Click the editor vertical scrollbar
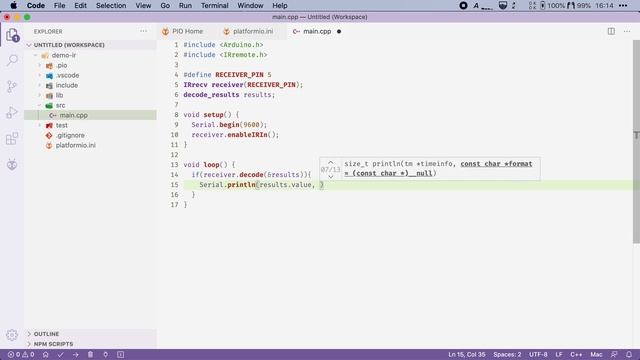This screenshot has height=360, width=640. (x=636, y=142)
